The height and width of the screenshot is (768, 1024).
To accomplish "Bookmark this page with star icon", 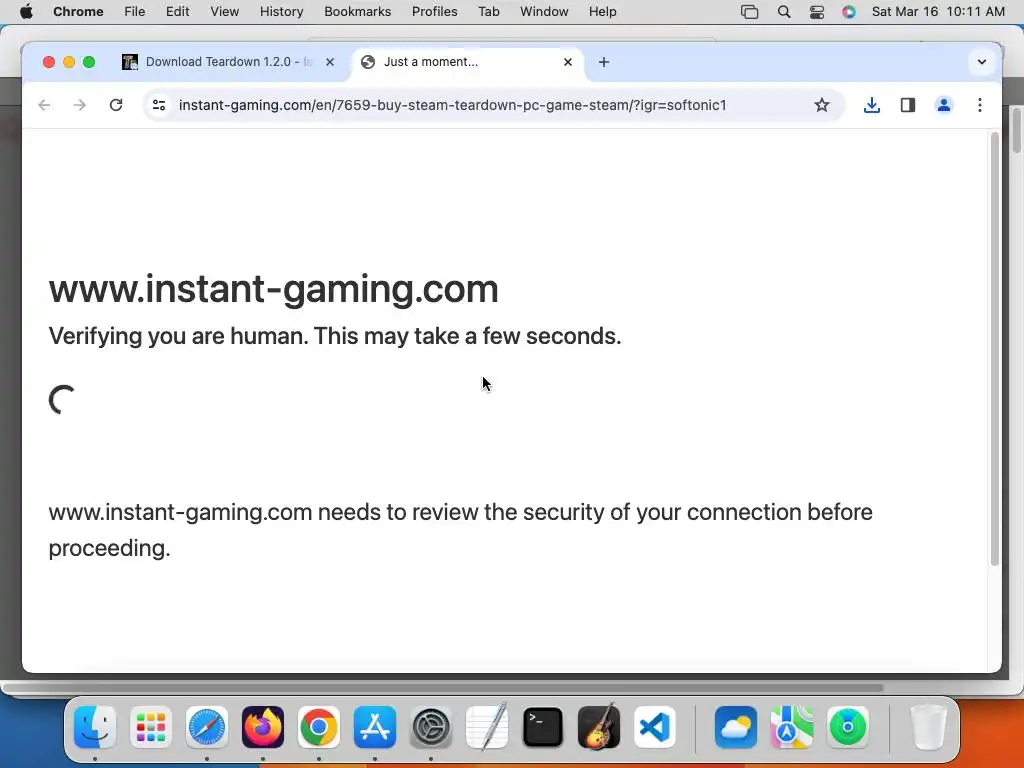I will [822, 105].
